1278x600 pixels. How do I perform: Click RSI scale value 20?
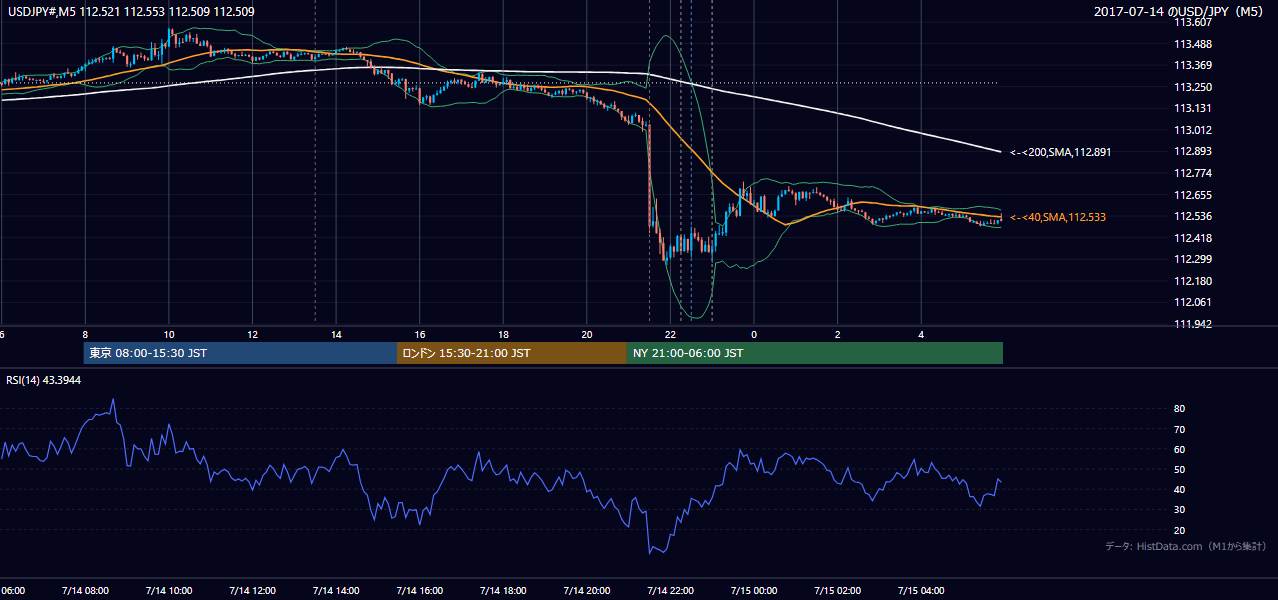[x=1180, y=530]
